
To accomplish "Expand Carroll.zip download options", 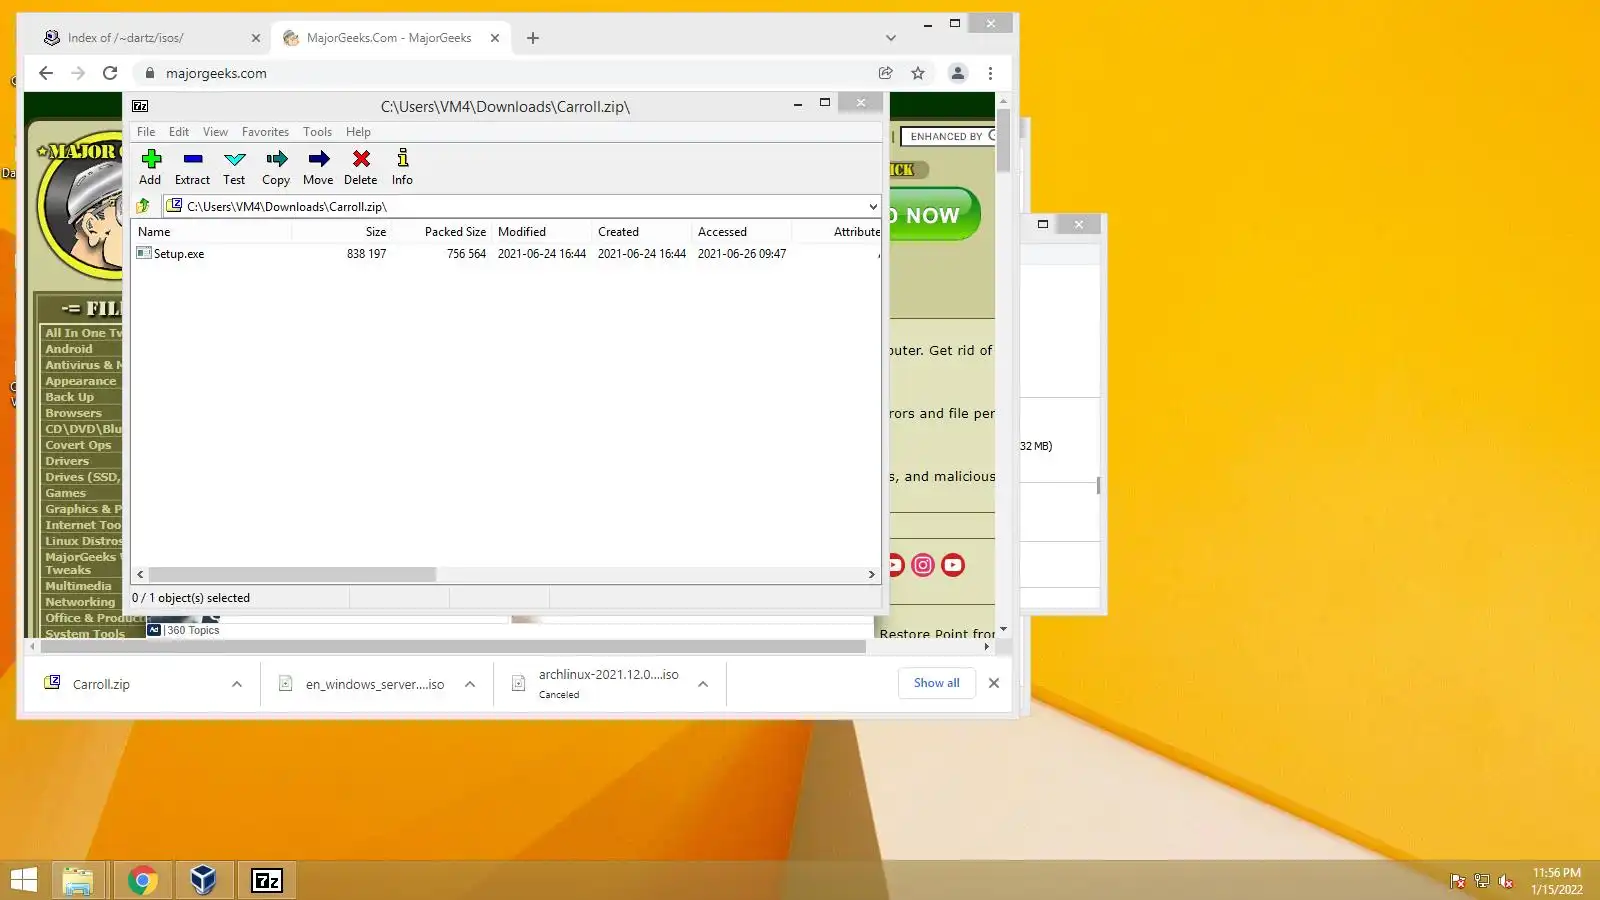I will [x=237, y=685].
